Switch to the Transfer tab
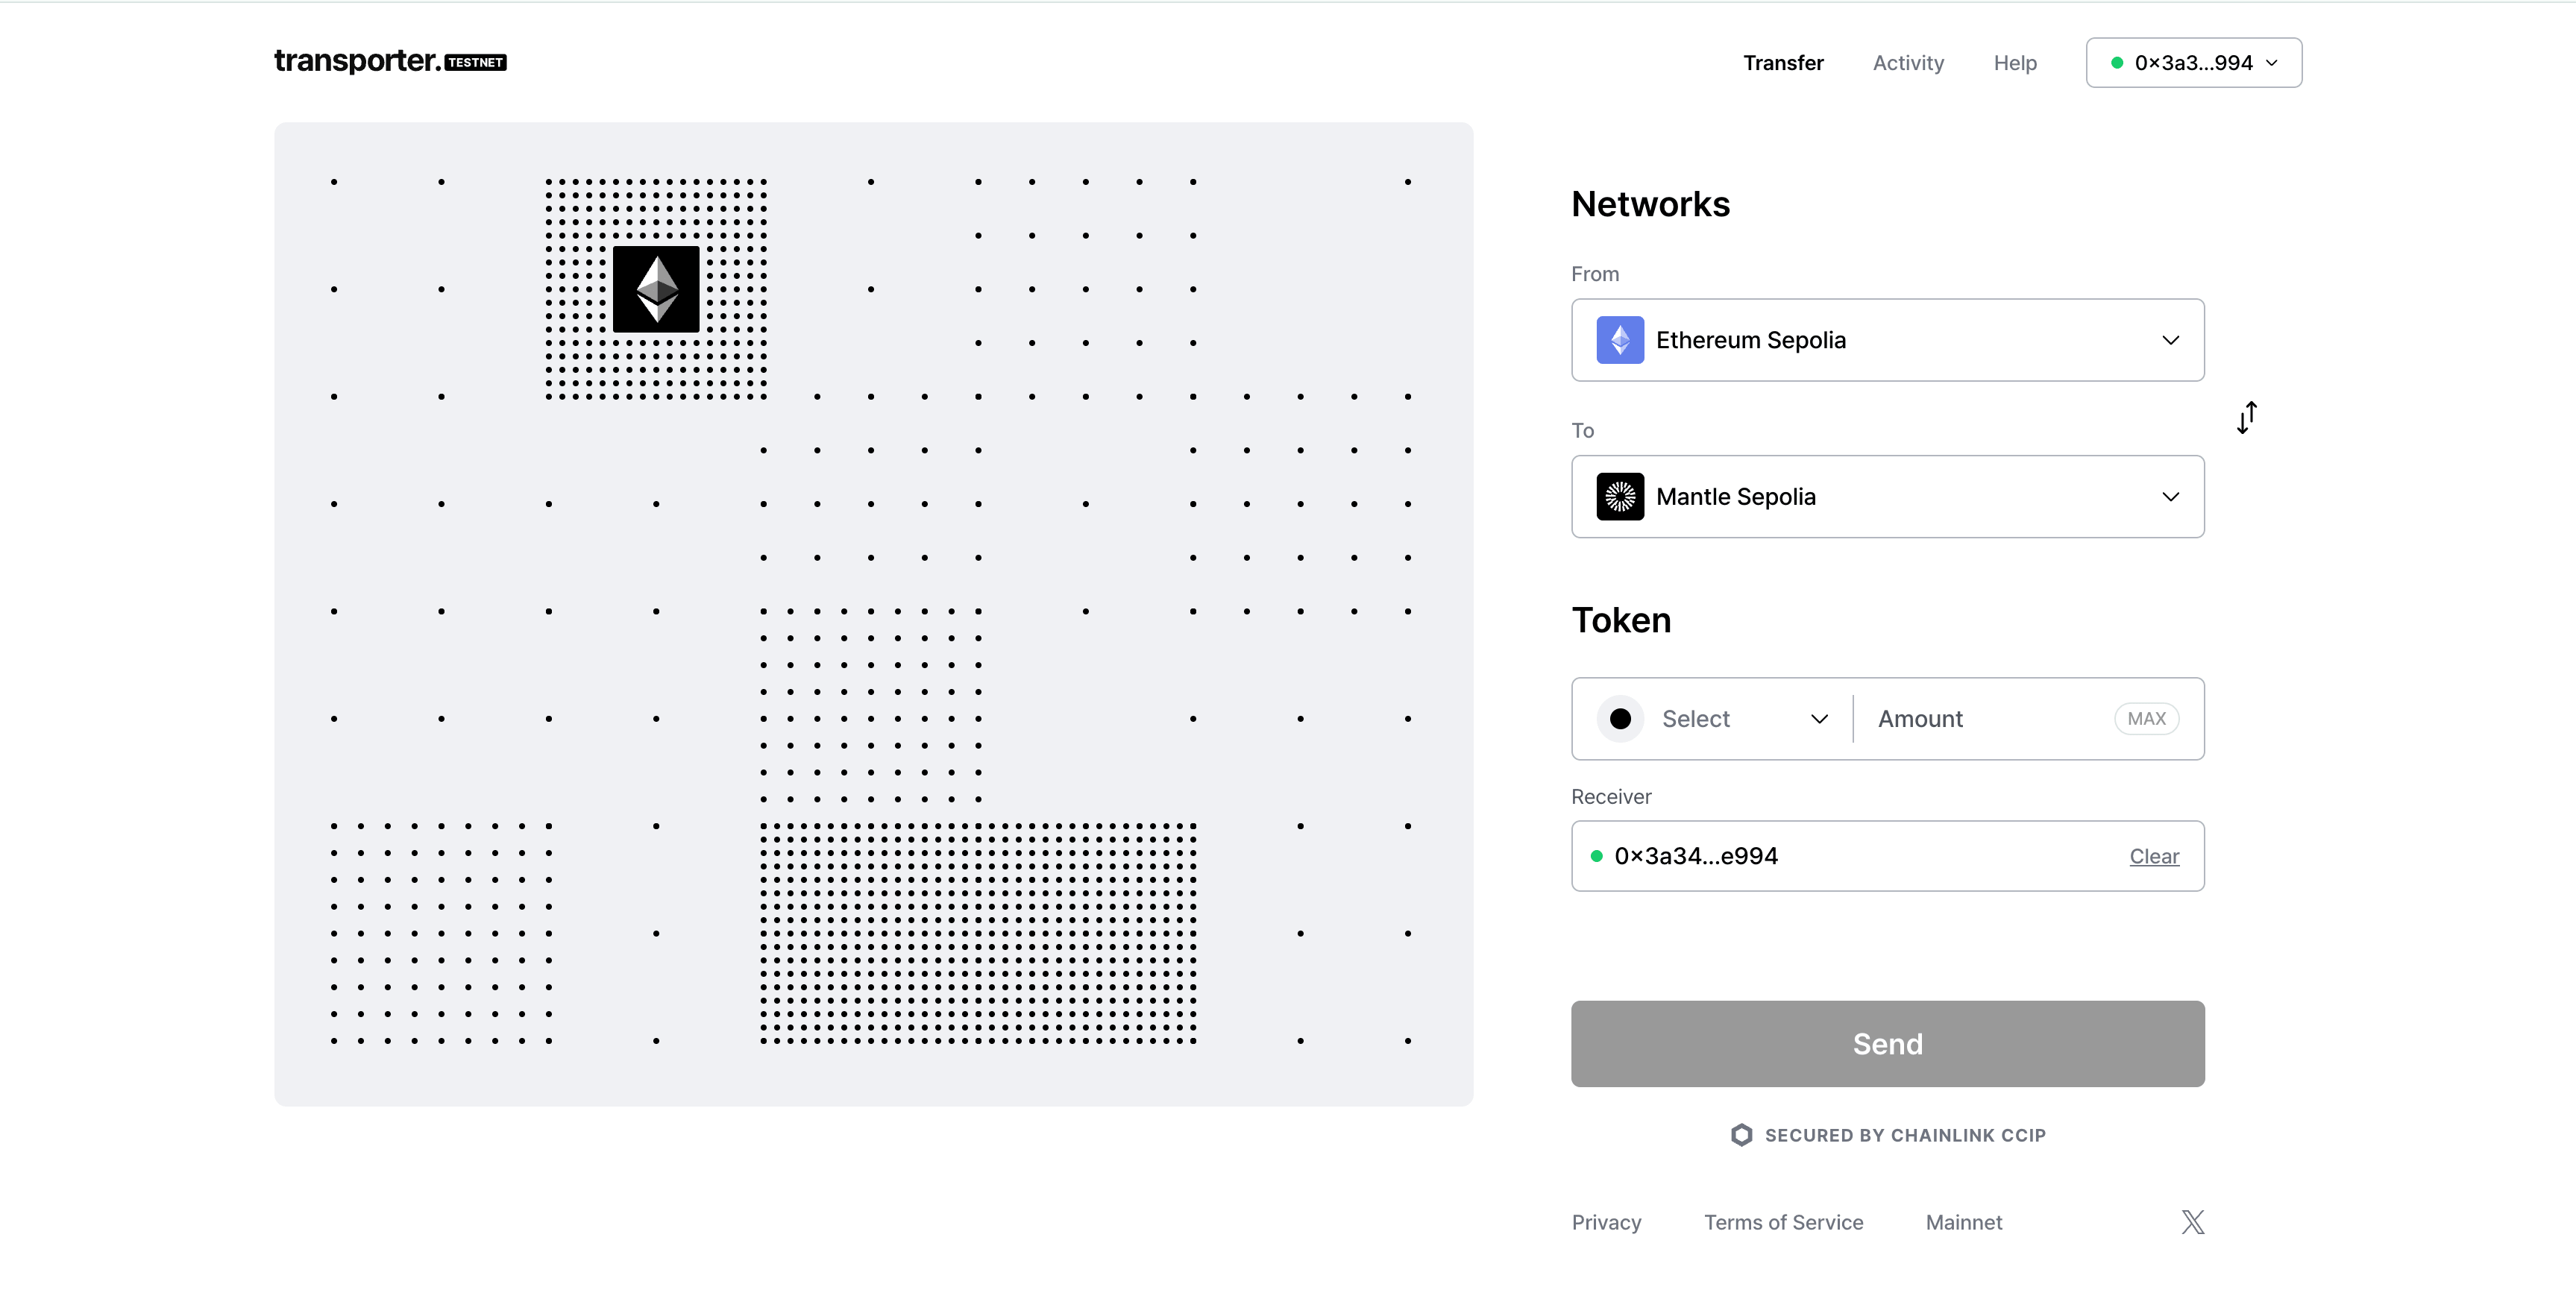Viewport: 2576px width, 1290px height. 1783,63
